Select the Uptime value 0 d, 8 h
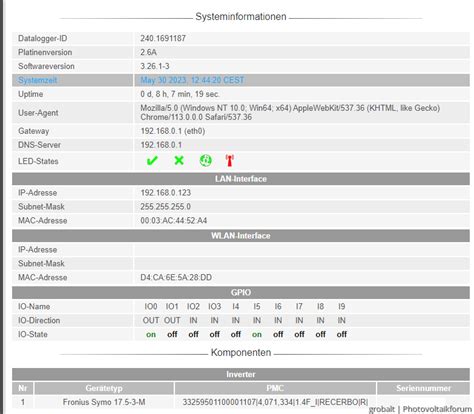474x414 pixels. click(180, 94)
